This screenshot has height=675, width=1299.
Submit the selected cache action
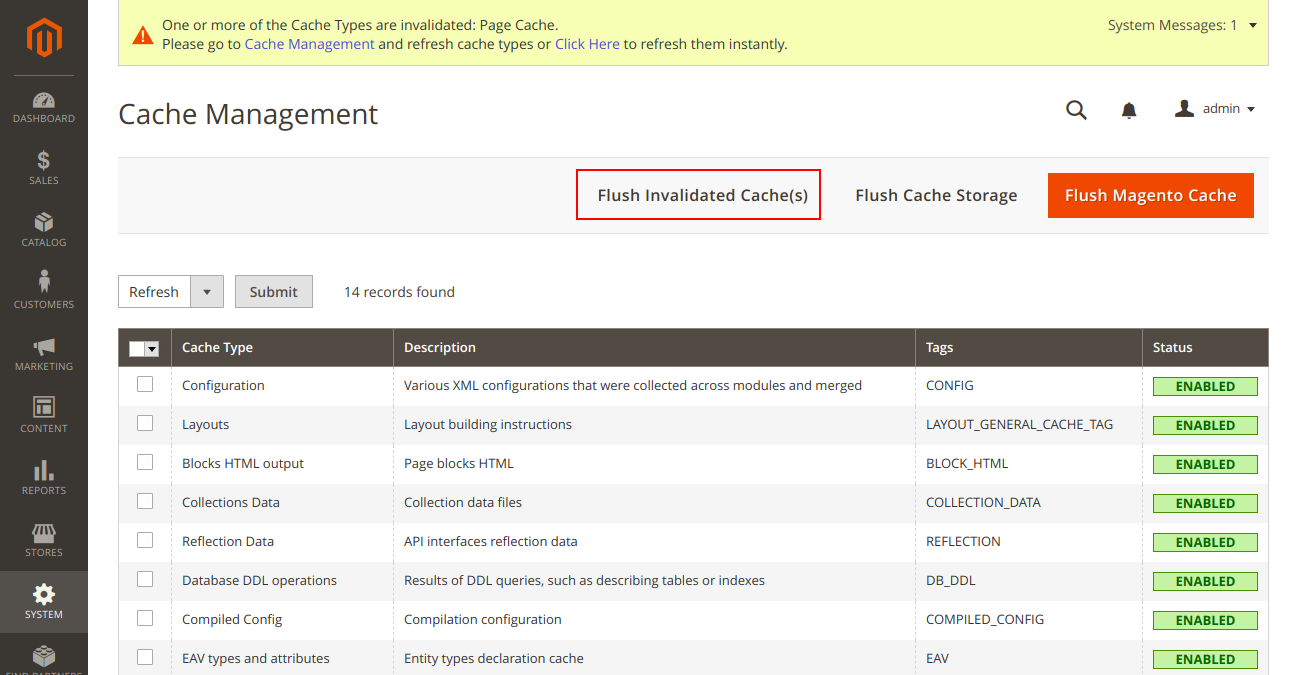coord(274,292)
